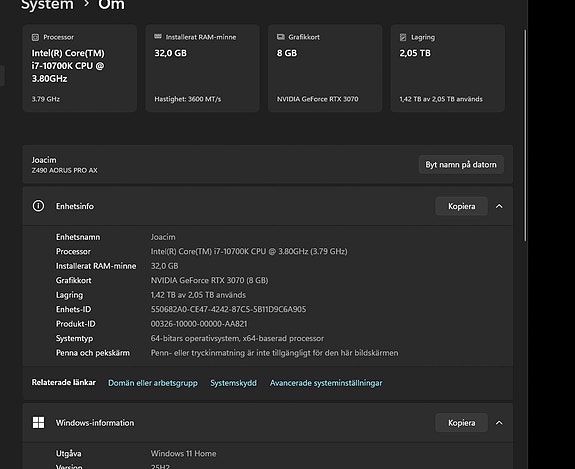Click the Enhetsinfo info circle icon
This screenshot has width=575, height=469.
click(x=38, y=206)
